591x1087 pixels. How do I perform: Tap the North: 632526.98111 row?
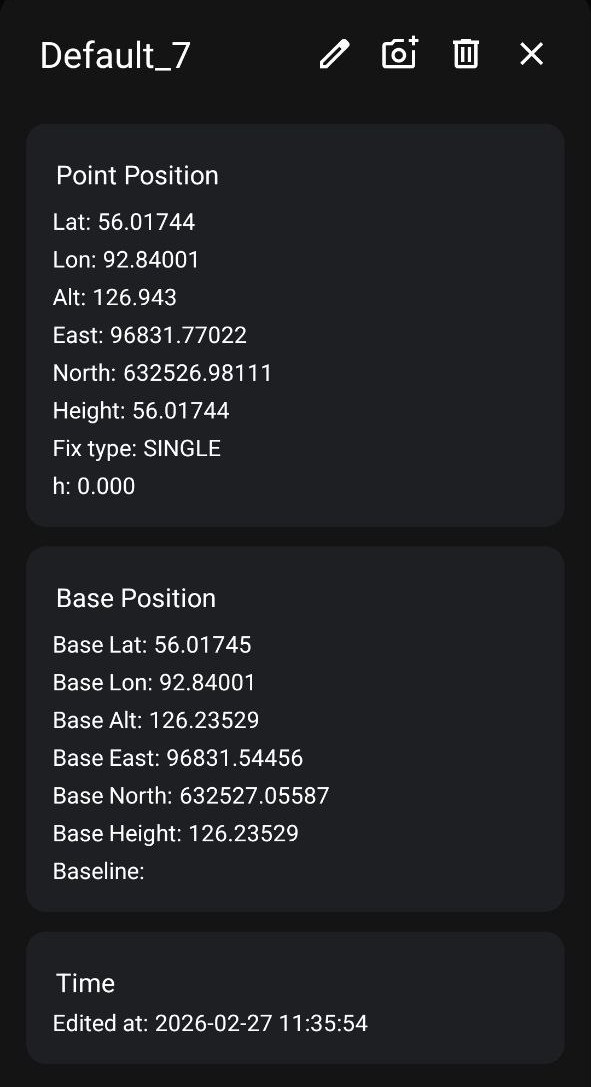click(162, 373)
